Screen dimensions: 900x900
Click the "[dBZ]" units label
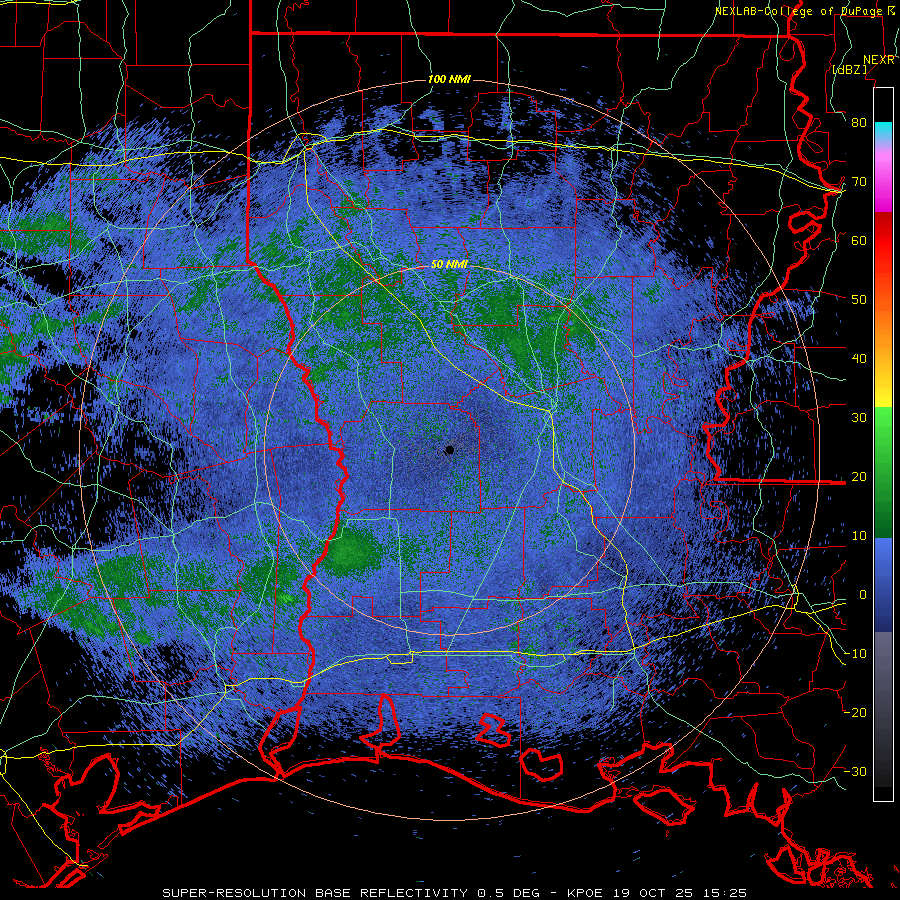[x=849, y=69]
